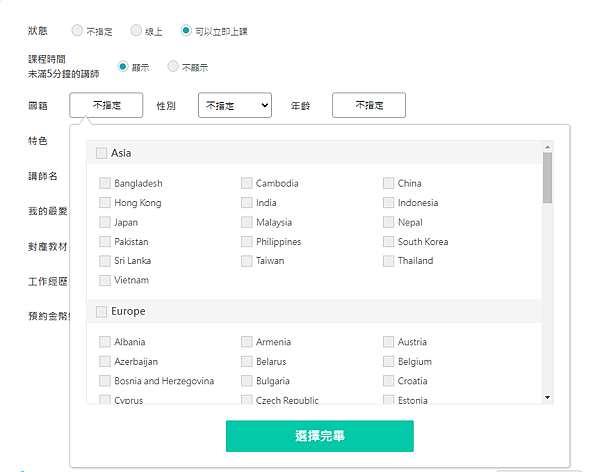
Task: Select the 不指定 status radio button
Action: click(78, 31)
